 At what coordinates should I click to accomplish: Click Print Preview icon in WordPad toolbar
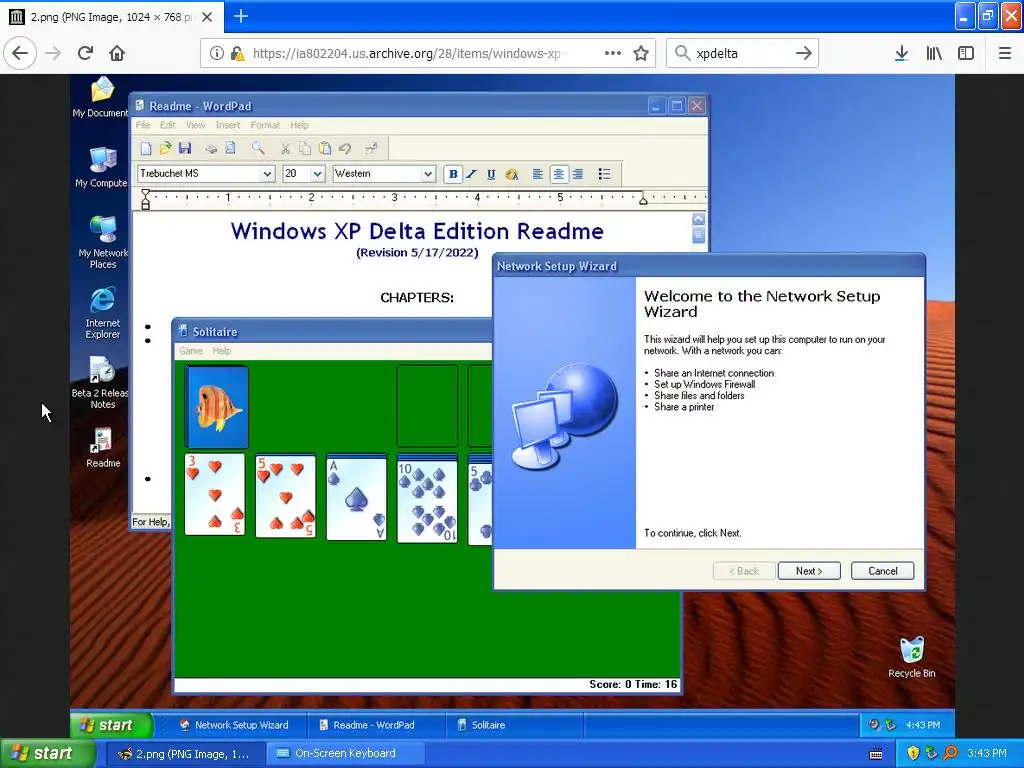point(231,148)
